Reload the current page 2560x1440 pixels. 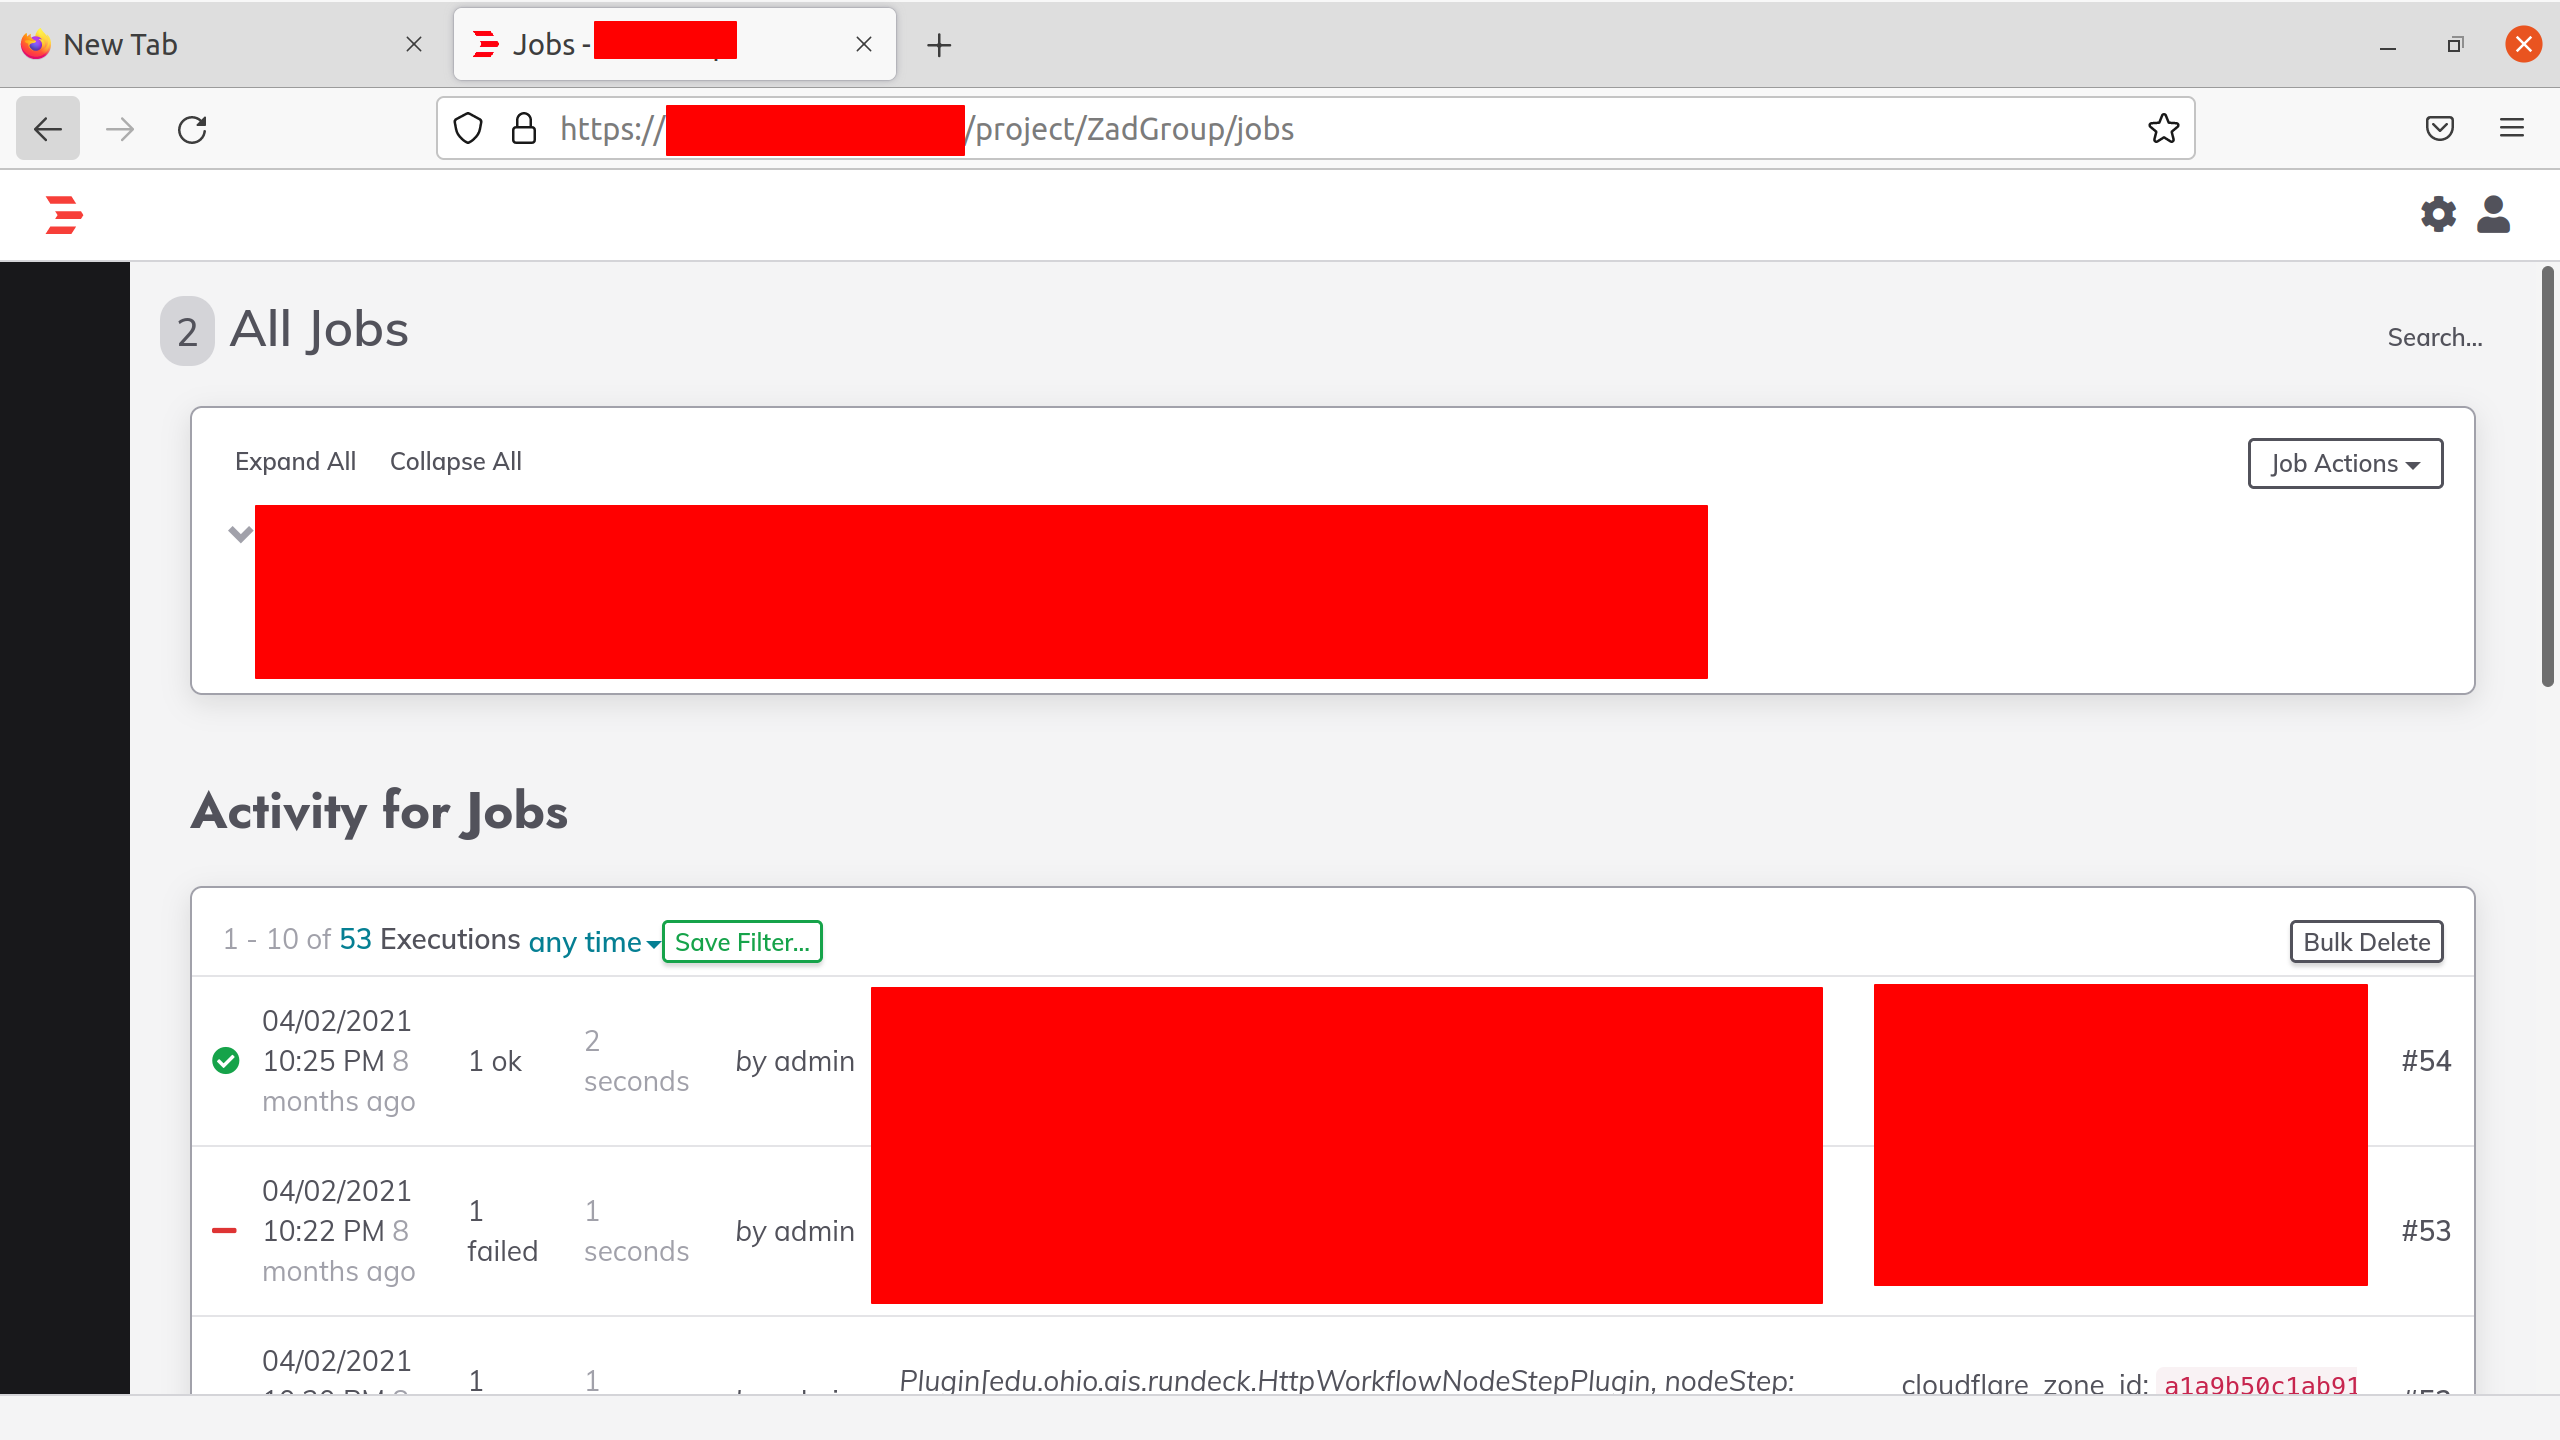(192, 128)
